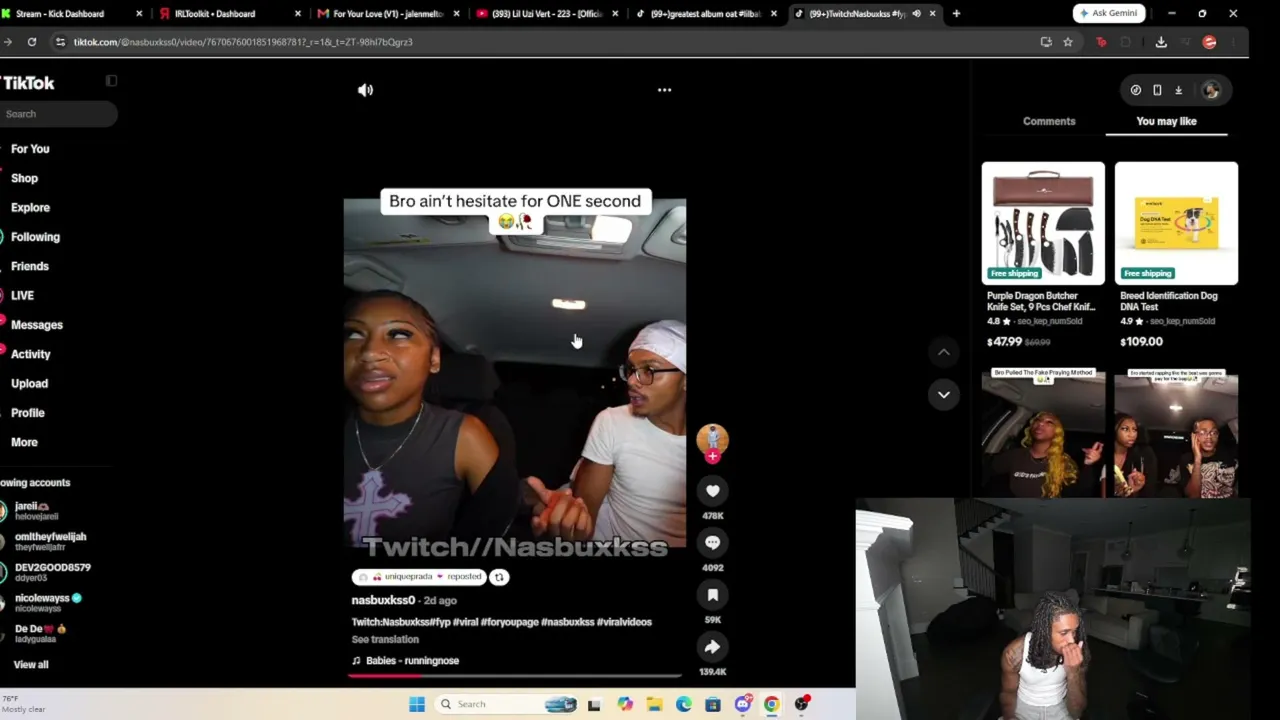This screenshot has width=1280, height=720.
Task: Open the Activity notifications
Action: [30, 354]
